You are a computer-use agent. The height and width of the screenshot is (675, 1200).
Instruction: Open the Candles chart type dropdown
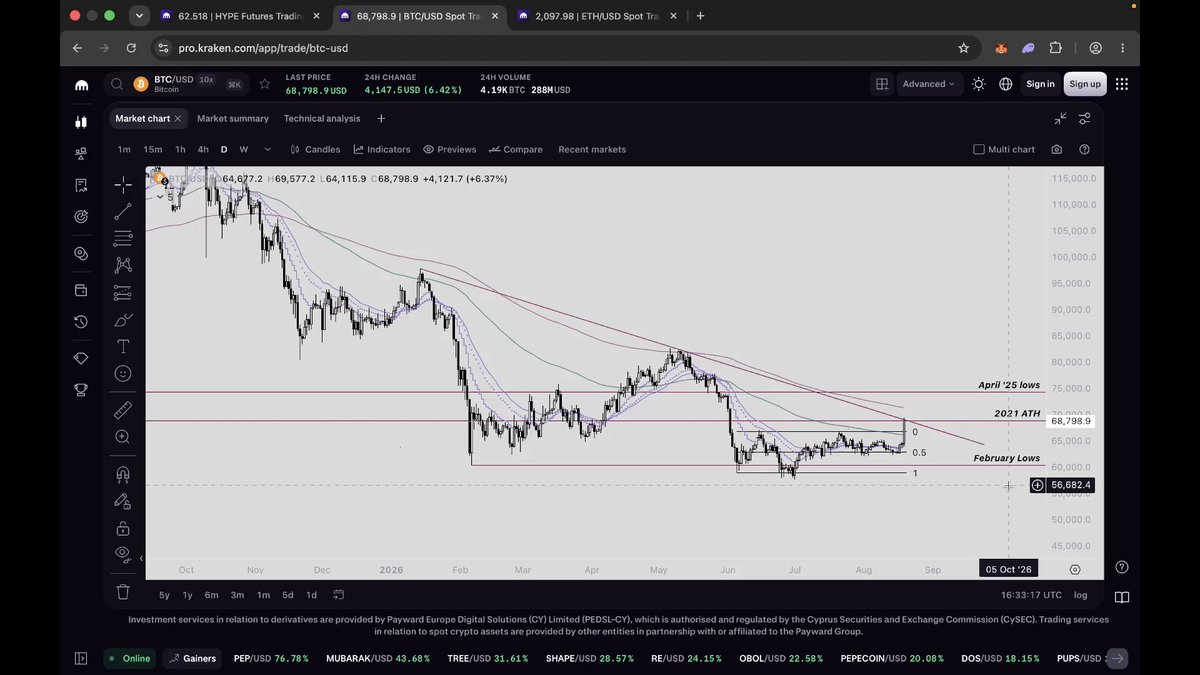tap(315, 150)
